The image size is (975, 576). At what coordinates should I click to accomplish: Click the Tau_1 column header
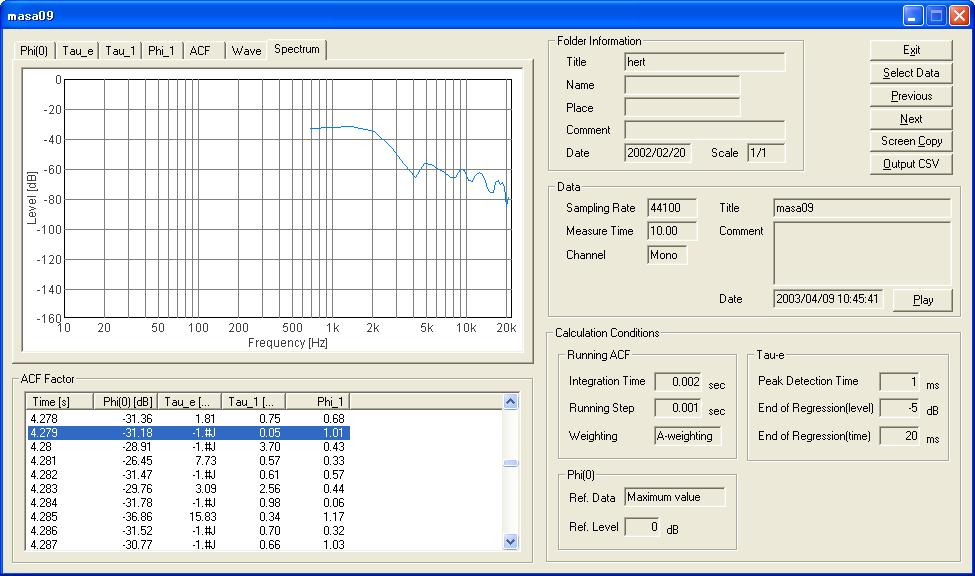(x=253, y=402)
